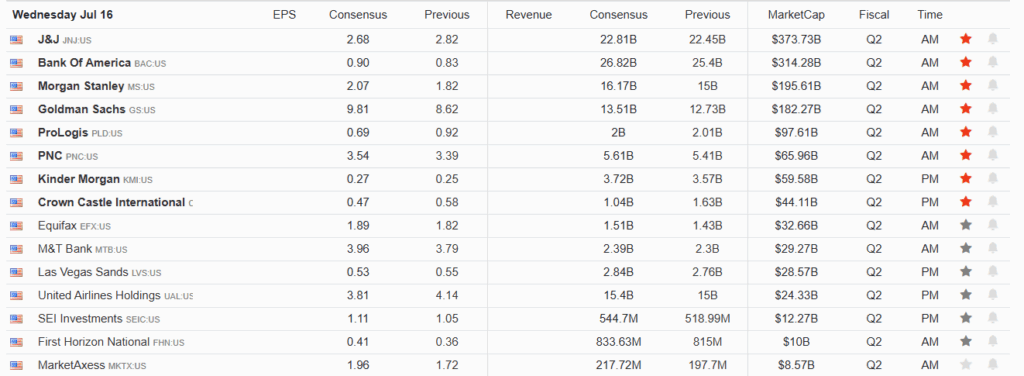Select the 833.63M revenue consensus cell

[618, 341]
